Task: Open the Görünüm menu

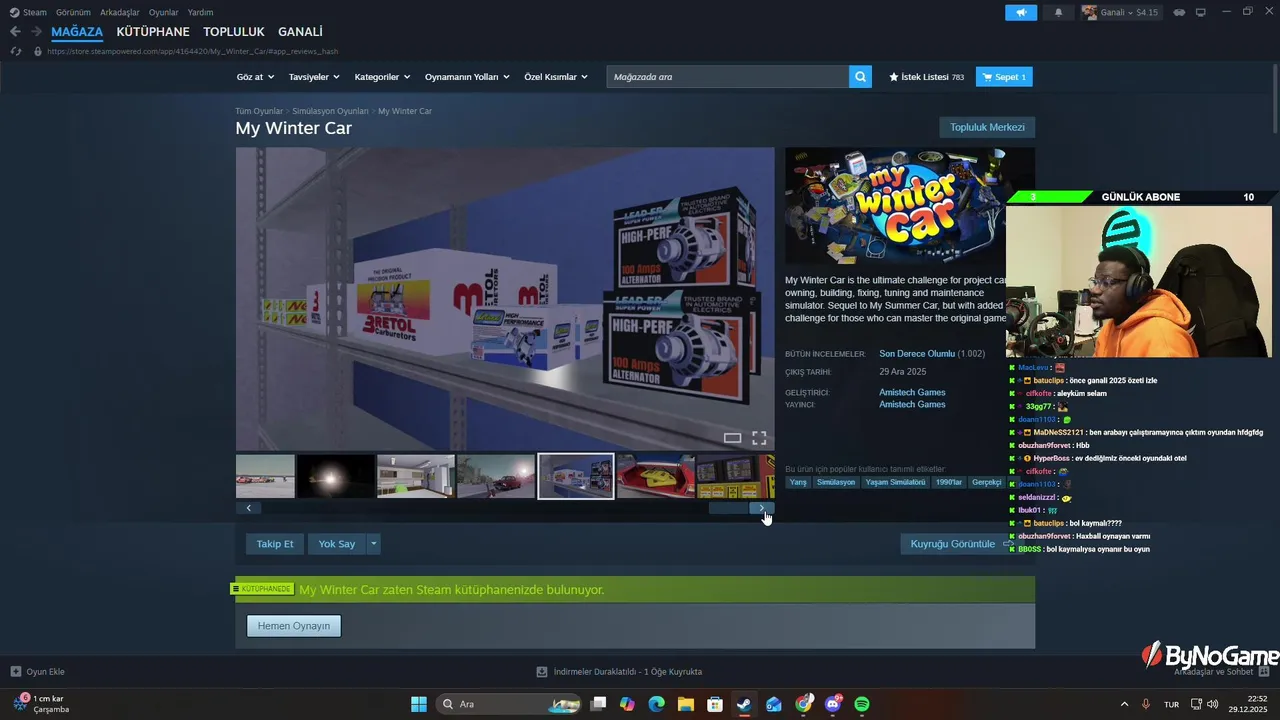Action: tap(73, 12)
